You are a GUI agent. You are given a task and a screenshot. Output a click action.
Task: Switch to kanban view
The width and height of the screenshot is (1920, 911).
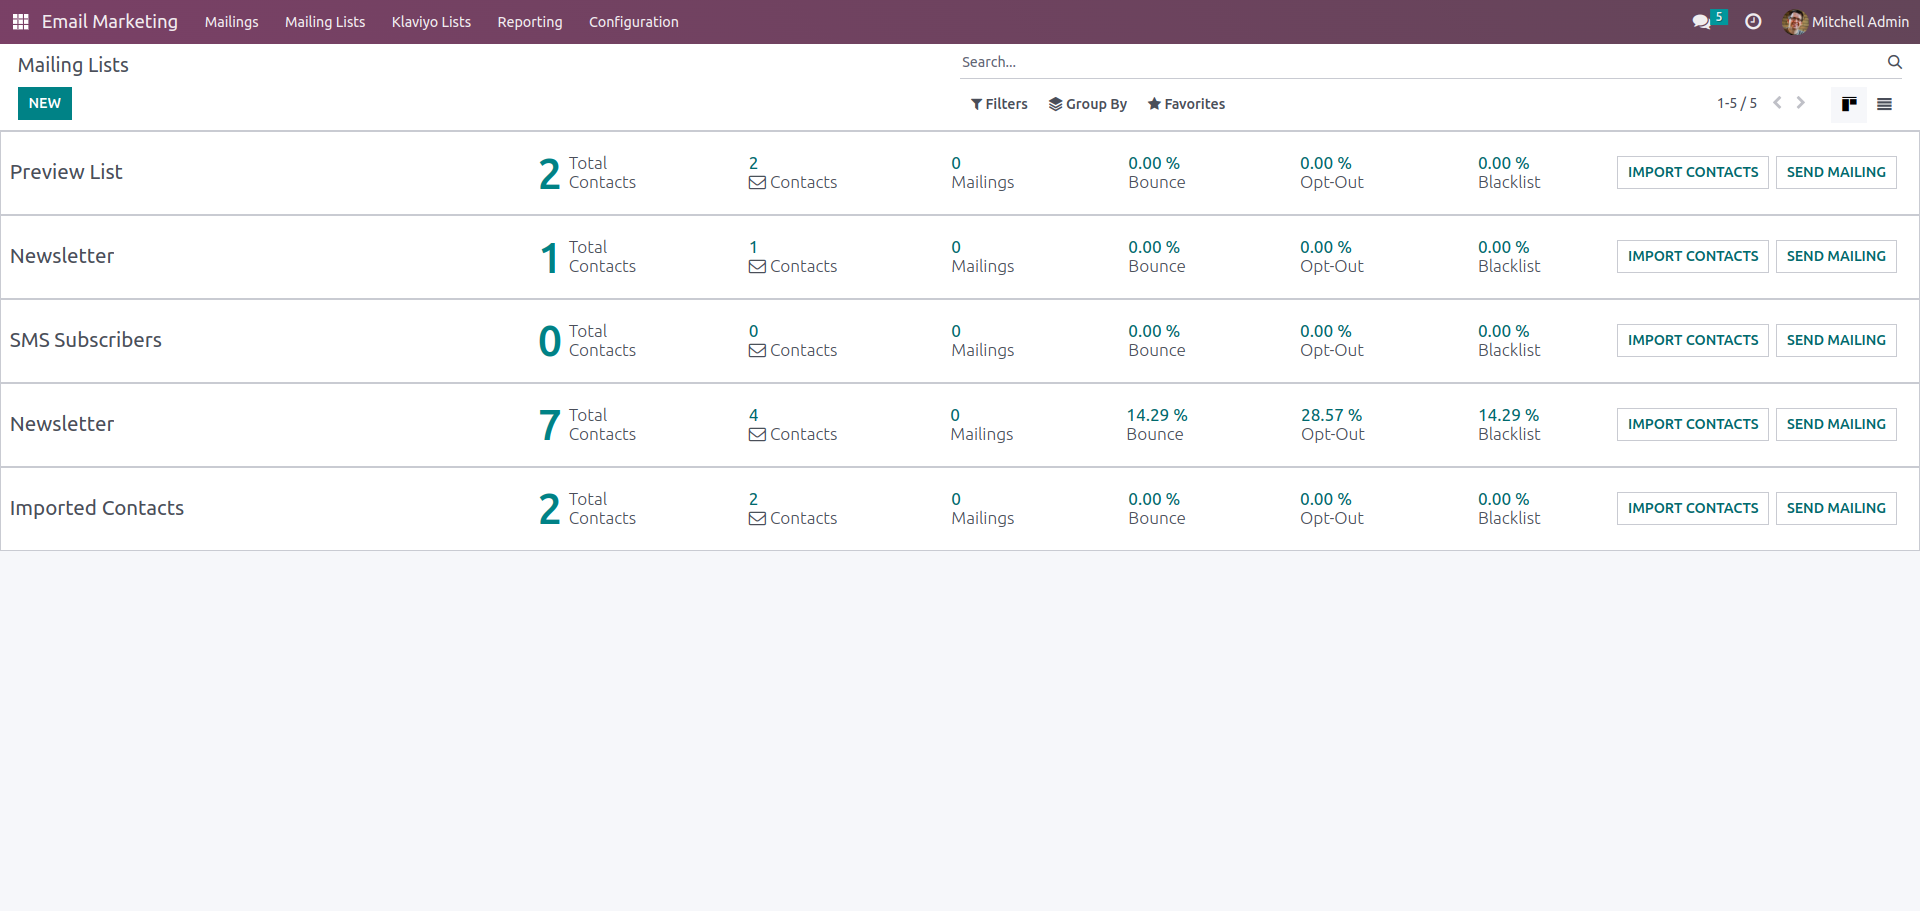(x=1849, y=104)
